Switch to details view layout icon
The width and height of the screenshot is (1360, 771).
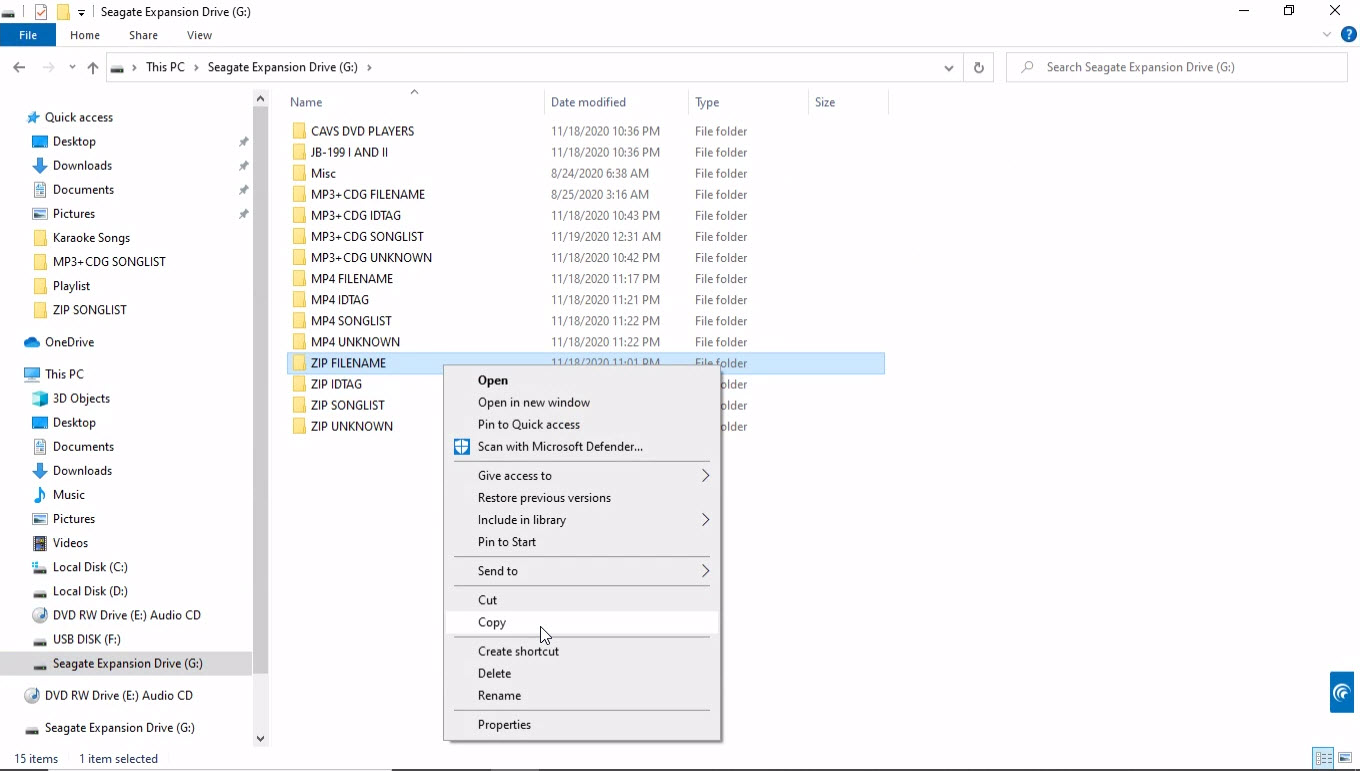[1323, 758]
